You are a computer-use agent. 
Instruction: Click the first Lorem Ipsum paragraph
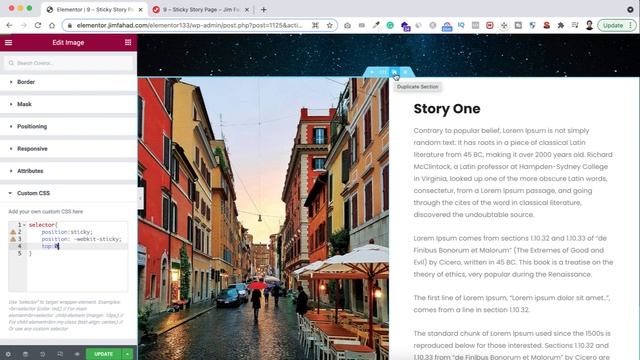(x=513, y=173)
